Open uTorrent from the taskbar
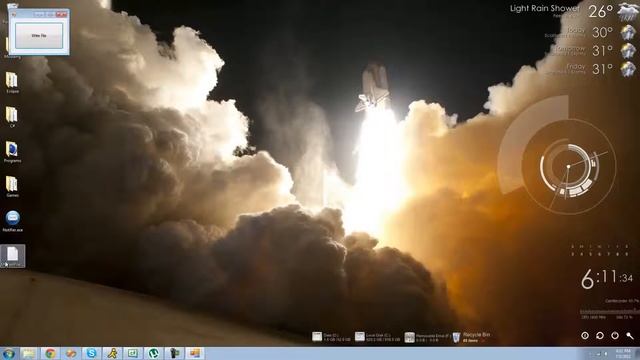 153,353
